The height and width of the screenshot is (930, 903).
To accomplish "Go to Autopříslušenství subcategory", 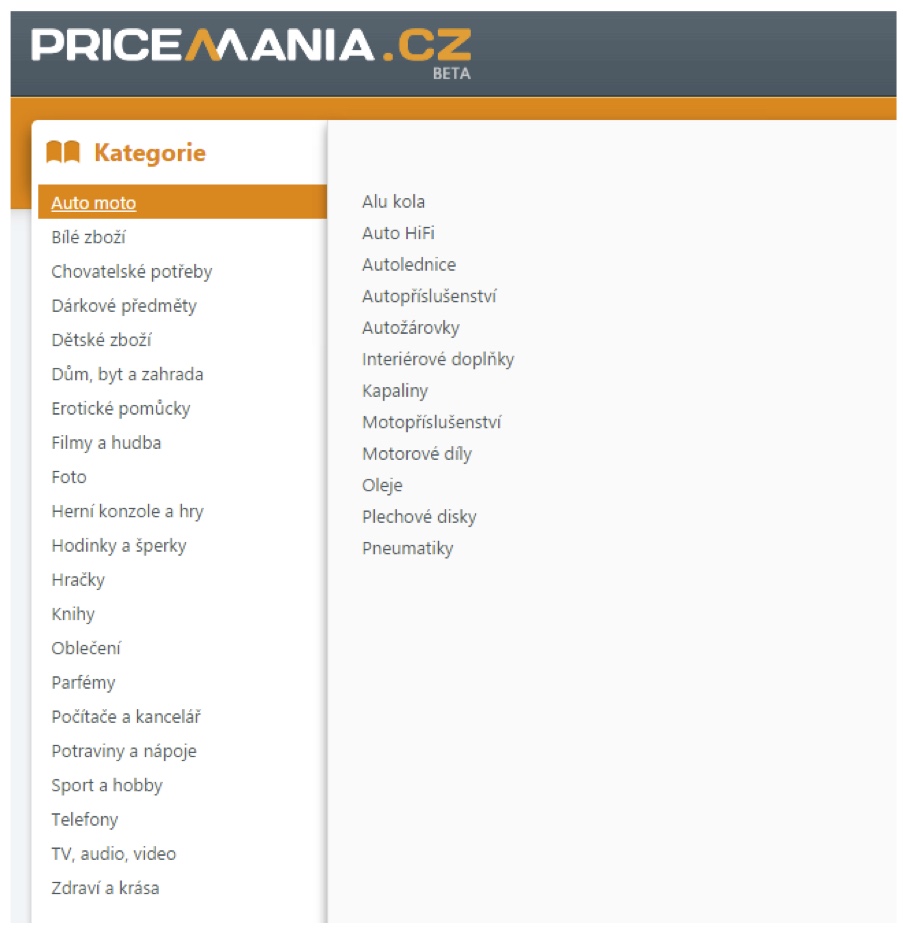I will coord(429,296).
